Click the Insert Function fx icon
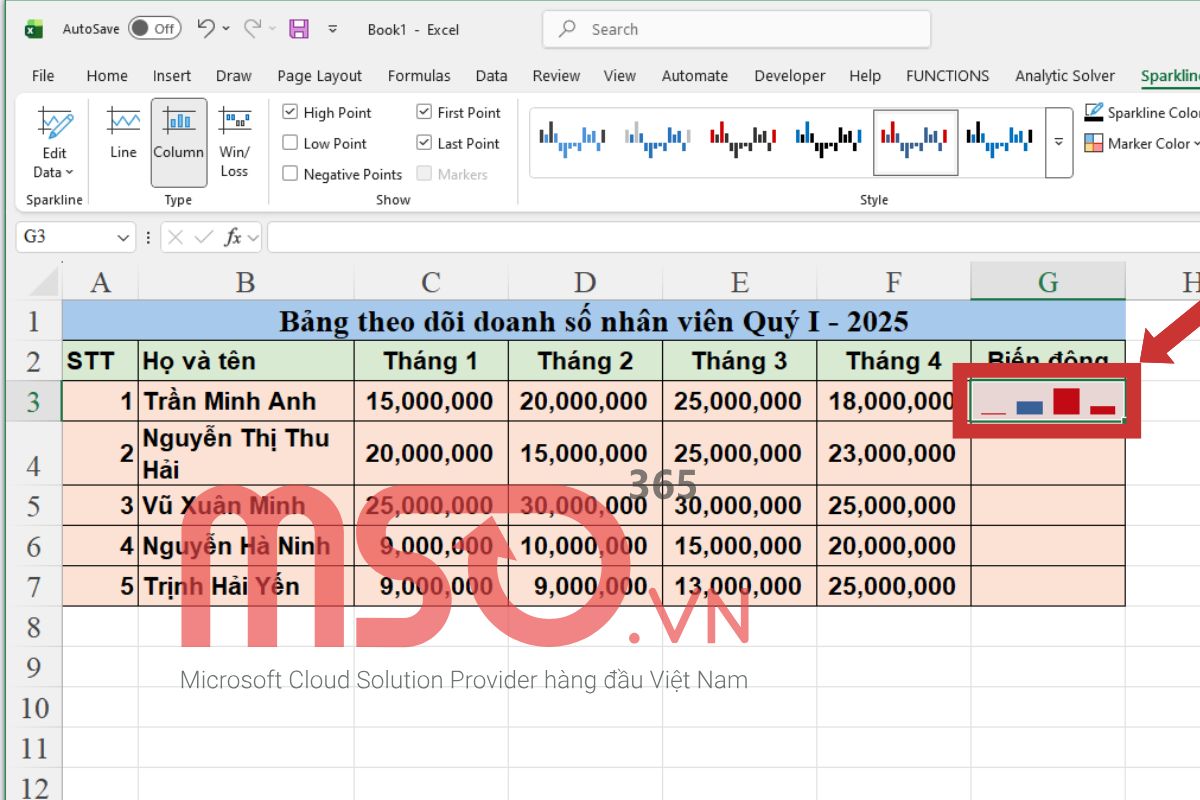The width and height of the screenshot is (1200, 800). coord(233,237)
